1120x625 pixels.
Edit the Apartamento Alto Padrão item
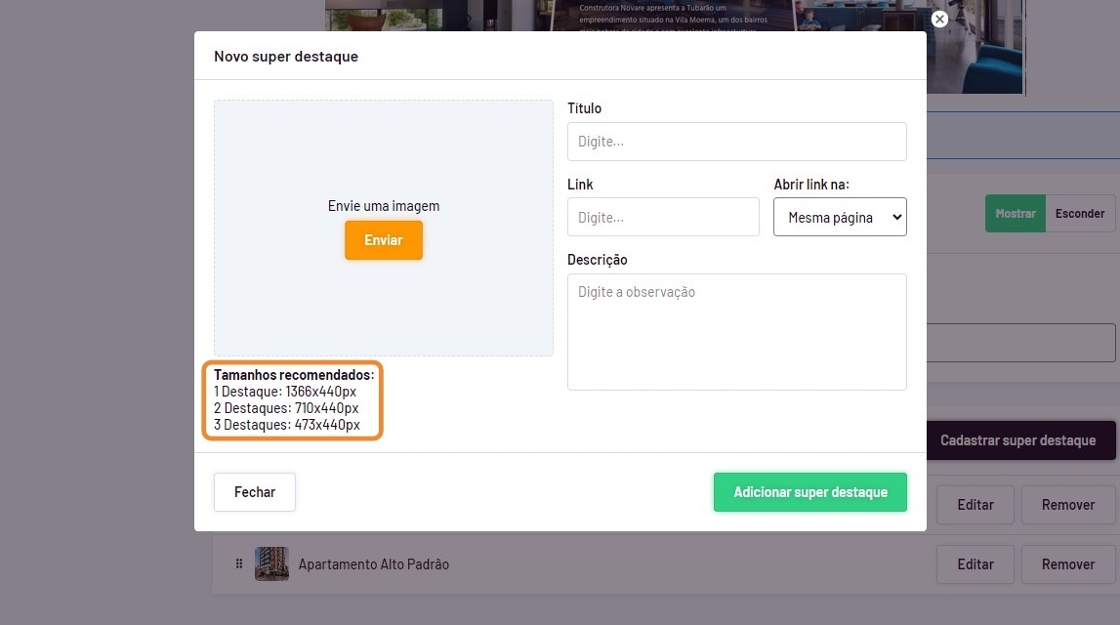[975, 565]
